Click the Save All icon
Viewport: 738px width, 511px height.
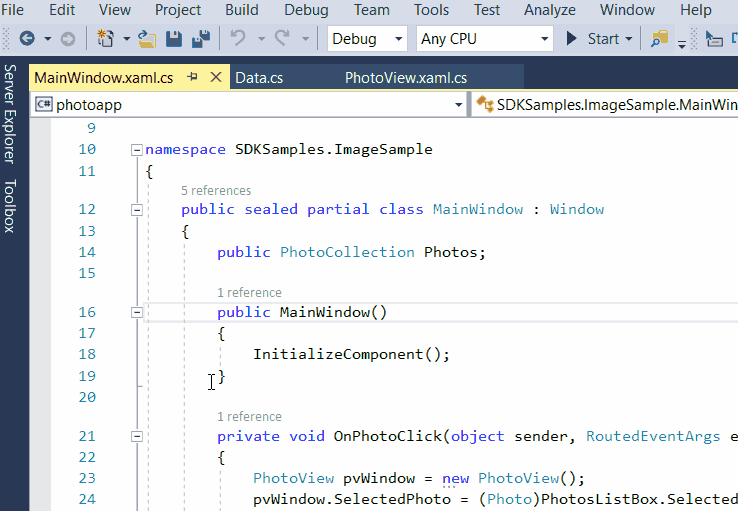pos(201,39)
